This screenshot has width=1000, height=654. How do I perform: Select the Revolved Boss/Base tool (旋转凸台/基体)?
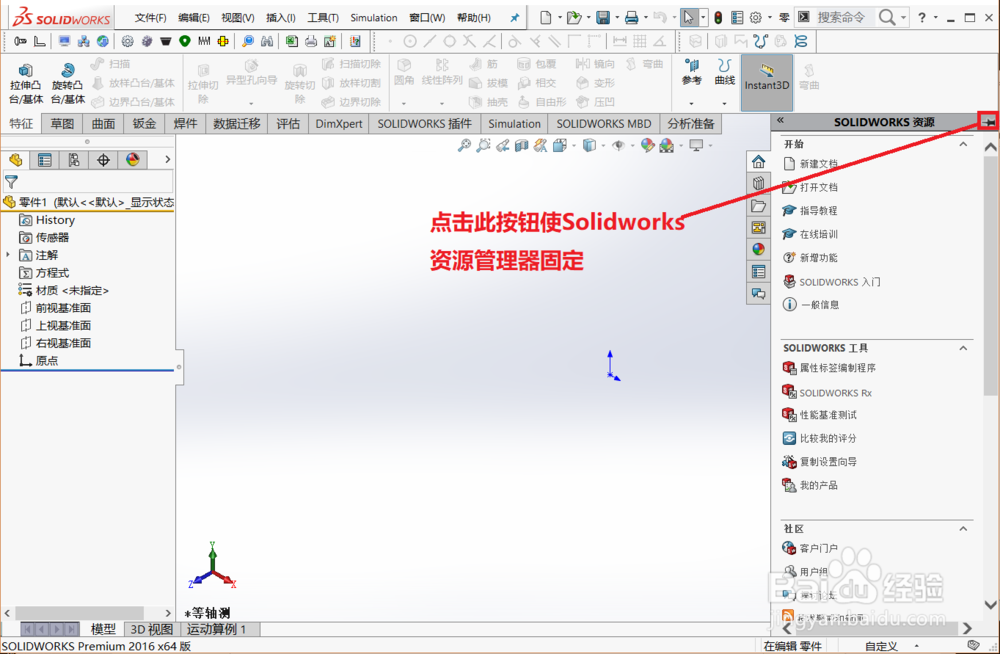pyautogui.click(x=68, y=83)
